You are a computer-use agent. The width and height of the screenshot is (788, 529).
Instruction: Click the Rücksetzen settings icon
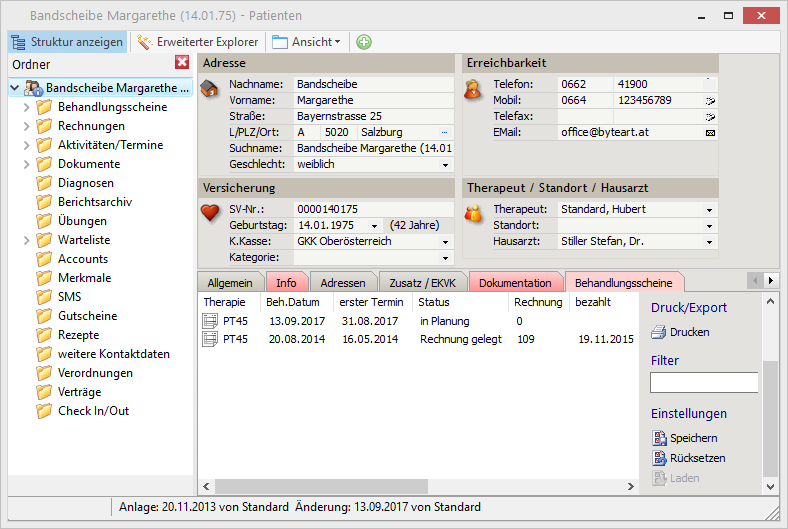point(659,458)
